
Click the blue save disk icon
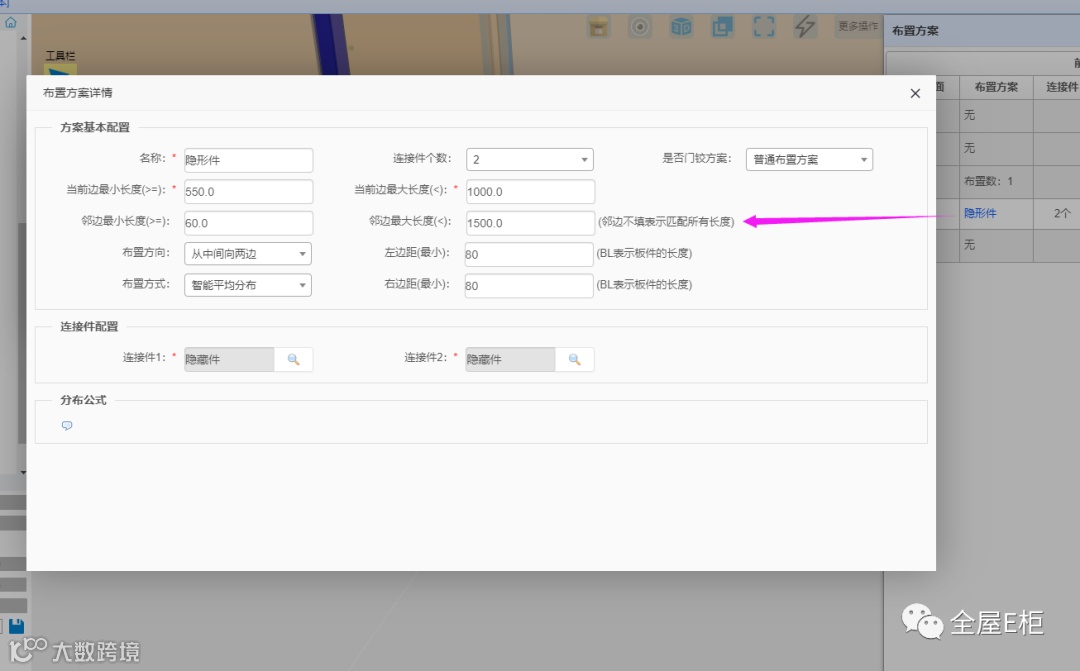click(17, 626)
